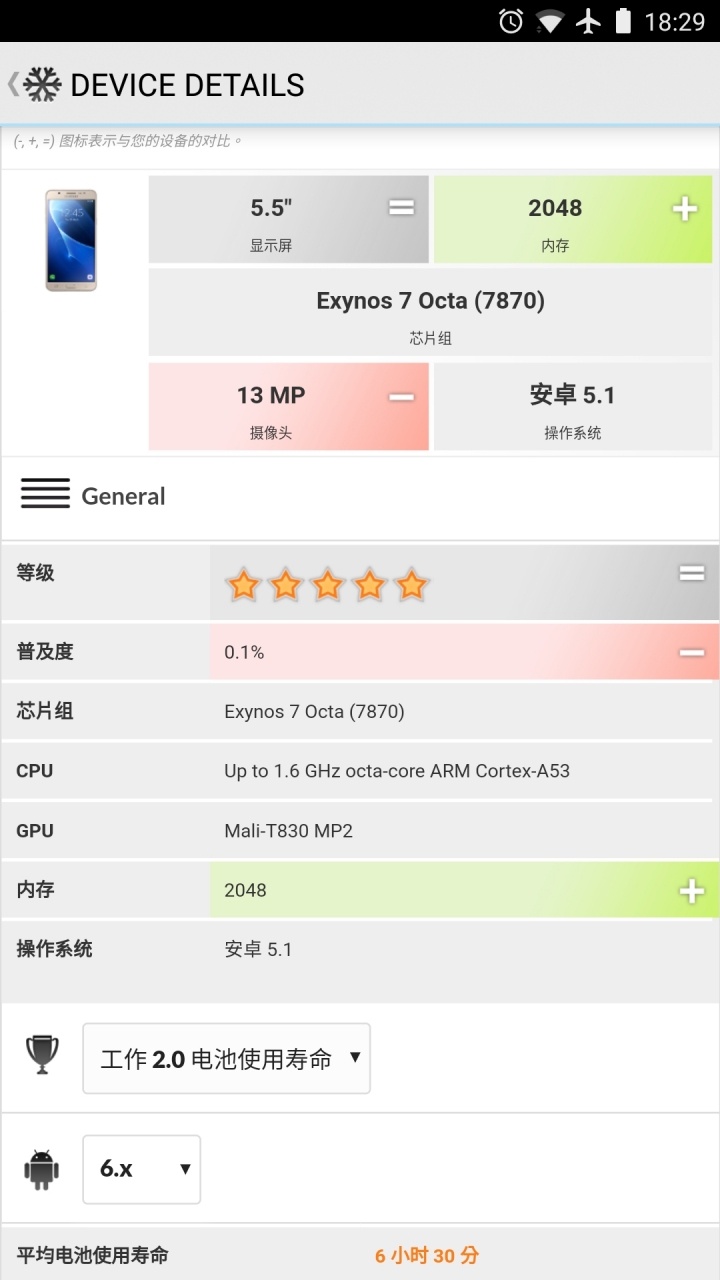Tap the equals icon on 5.5" display tile
The height and width of the screenshot is (1280, 720).
tap(401, 208)
